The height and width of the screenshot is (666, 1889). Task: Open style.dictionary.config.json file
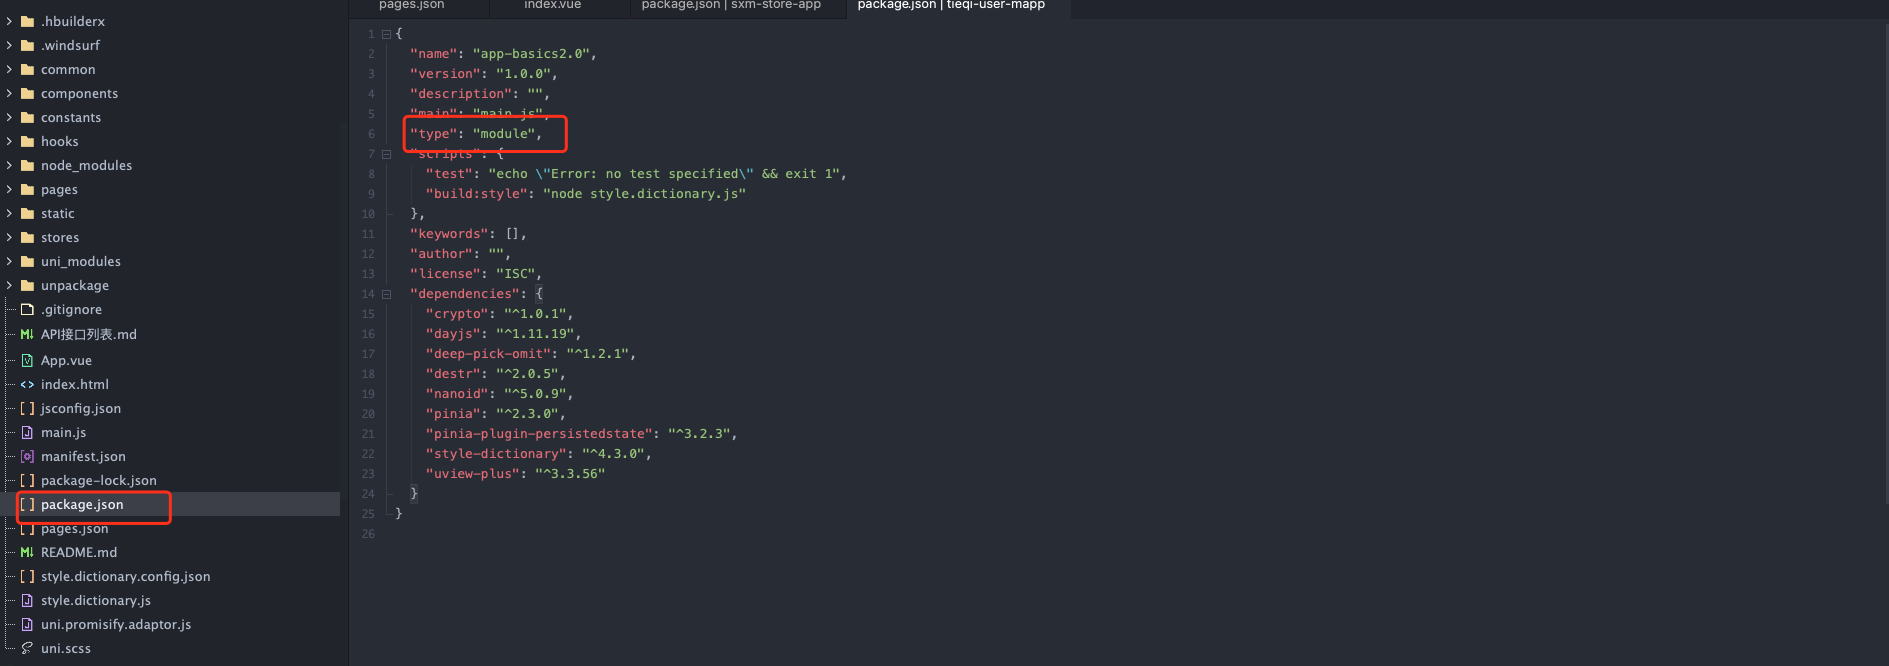tap(125, 576)
